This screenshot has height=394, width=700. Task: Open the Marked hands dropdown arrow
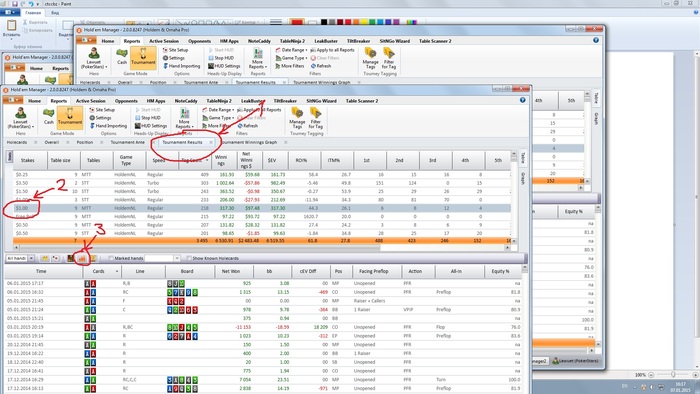(x=177, y=258)
